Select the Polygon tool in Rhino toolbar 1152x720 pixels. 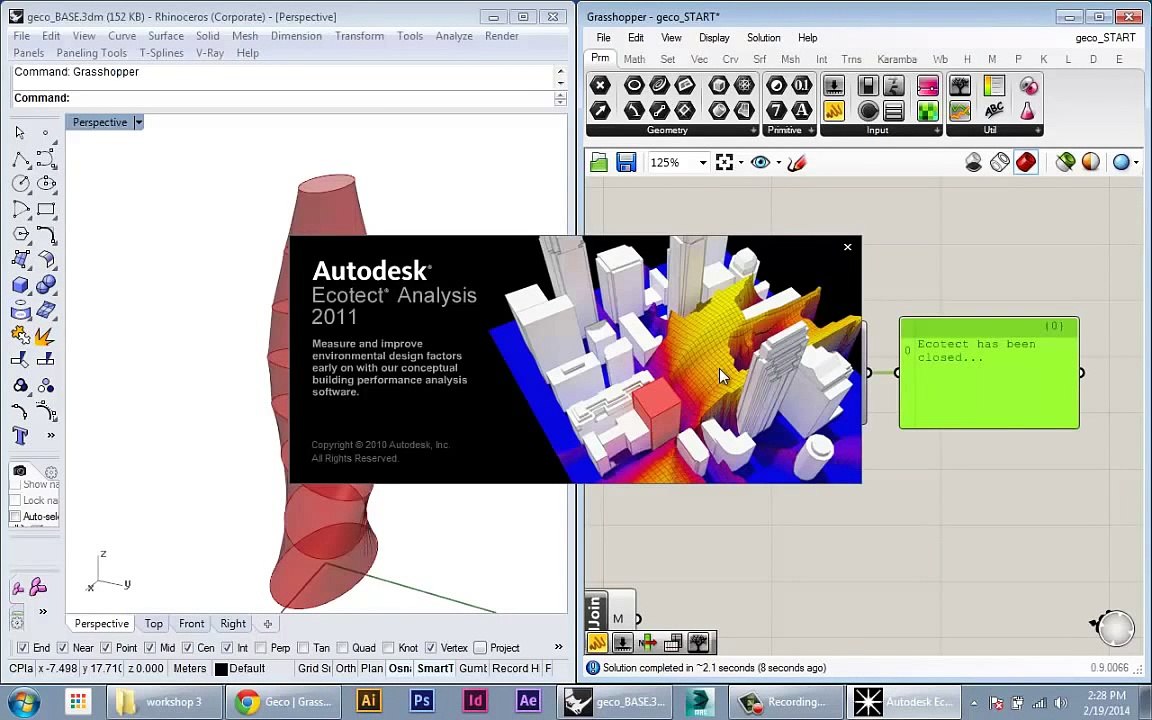(21, 234)
